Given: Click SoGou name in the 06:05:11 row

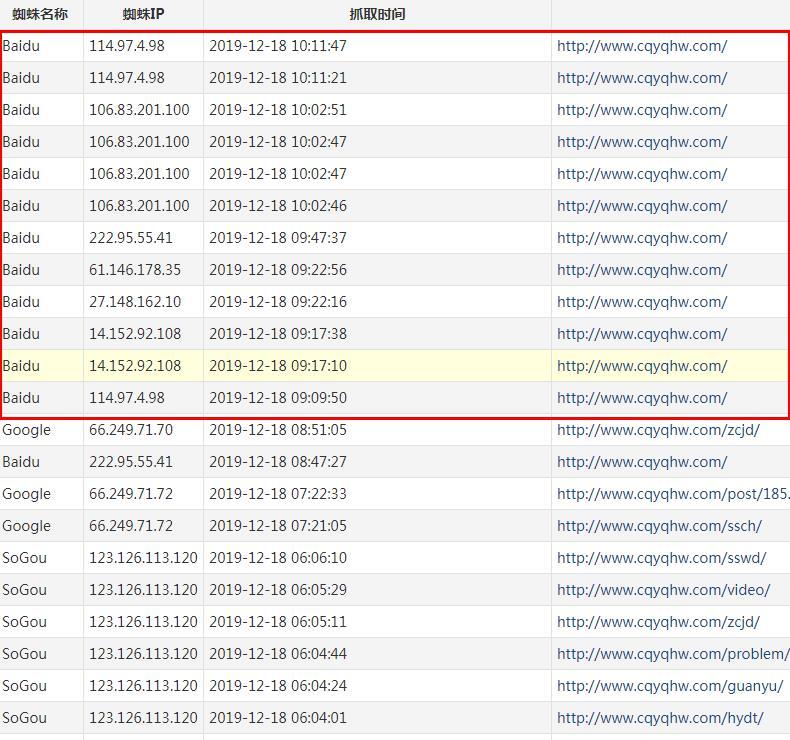Looking at the screenshot, I should (x=24, y=622).
